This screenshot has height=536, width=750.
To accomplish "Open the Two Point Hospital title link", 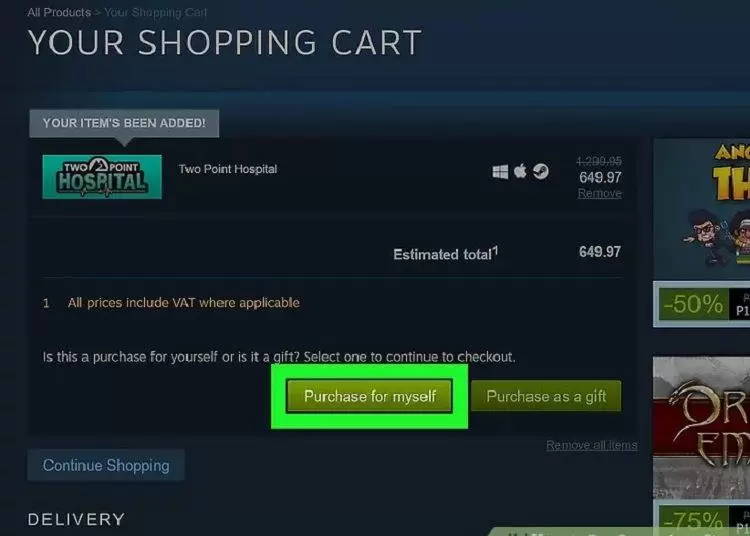I will click(228, 169).
